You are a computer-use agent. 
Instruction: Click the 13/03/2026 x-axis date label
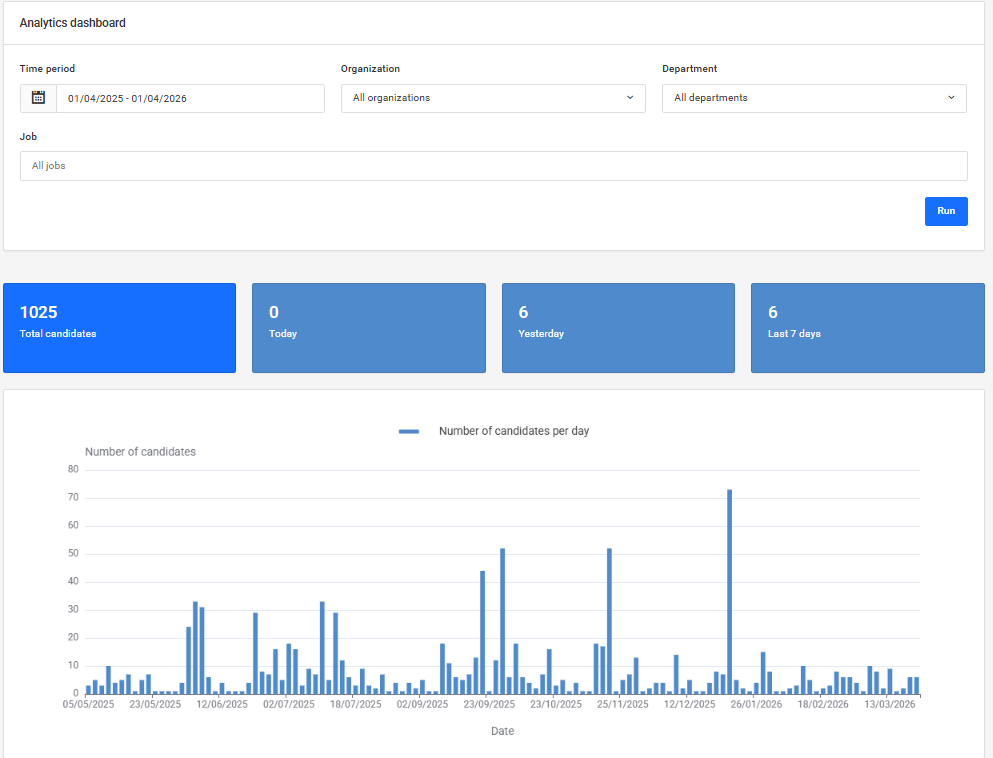[890, 704]
